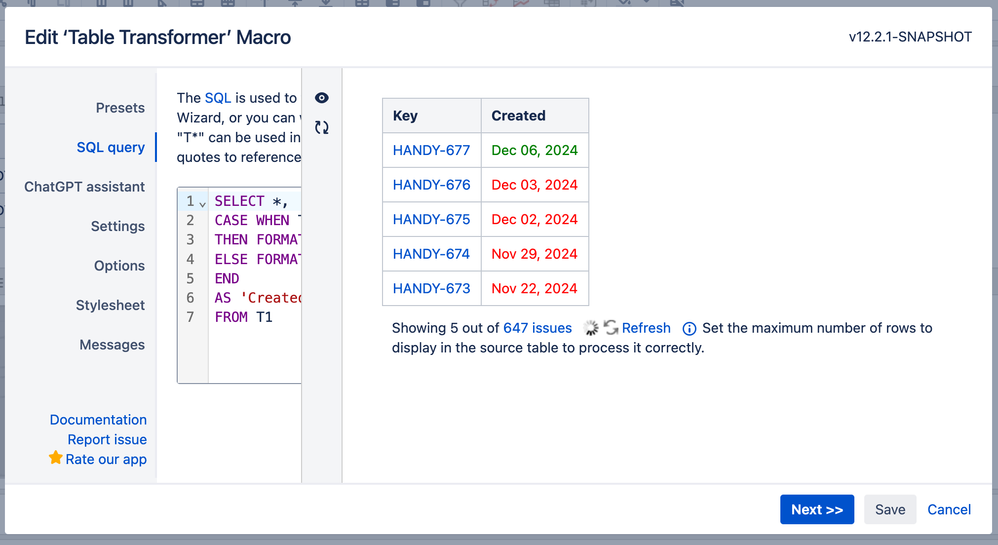Screen dimensions: 998x545
Task: Open issue HANDY-674
Action: tap(431, 253)
